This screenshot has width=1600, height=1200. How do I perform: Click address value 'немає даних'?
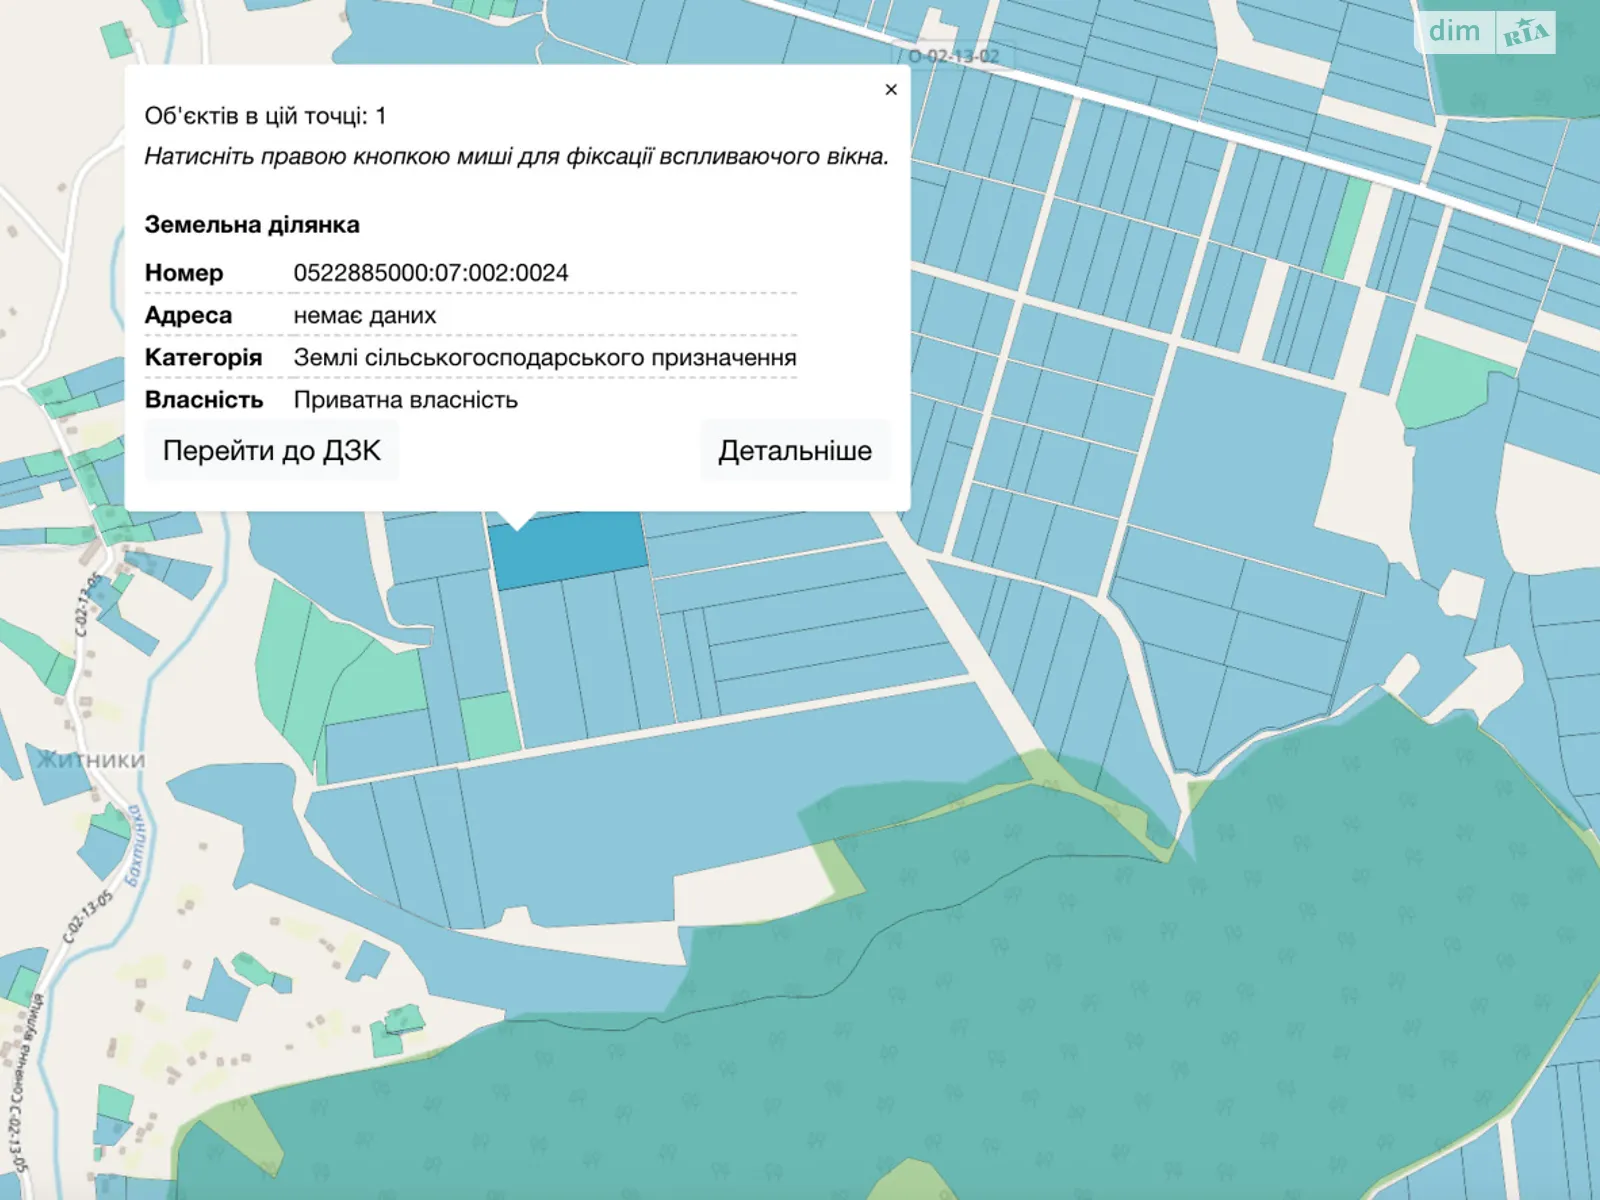coord(364,316)
